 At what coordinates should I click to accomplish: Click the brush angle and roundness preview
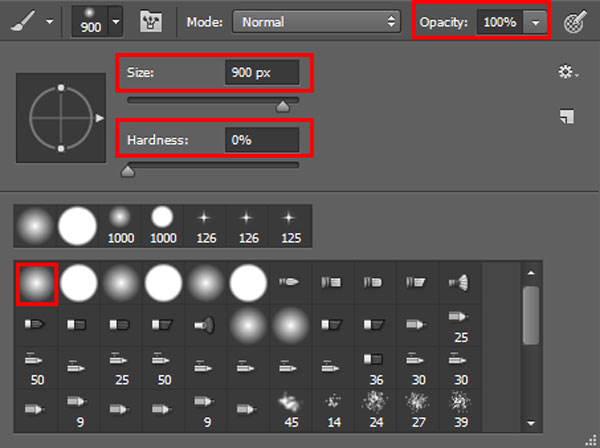pyautogui.click(x=61, y=118)
